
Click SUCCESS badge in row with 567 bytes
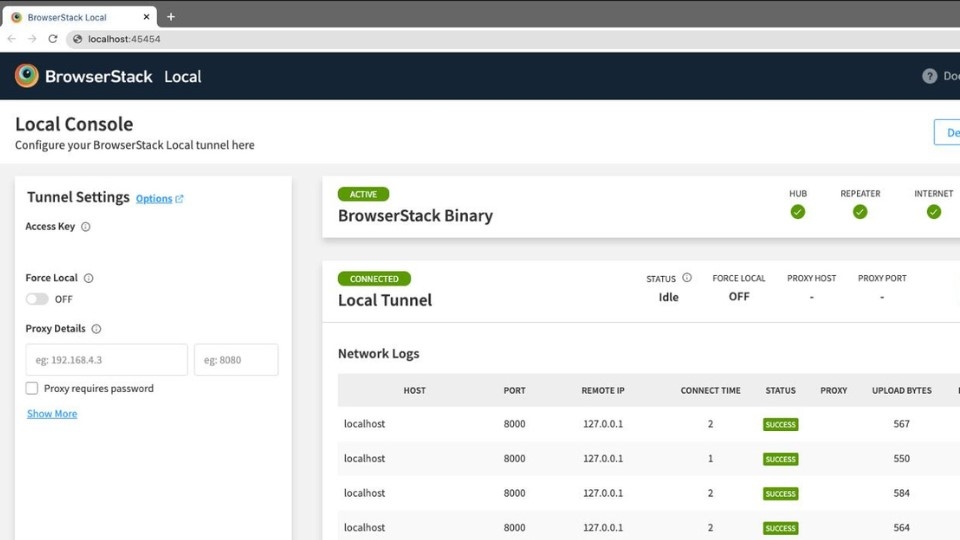(781, 424)
